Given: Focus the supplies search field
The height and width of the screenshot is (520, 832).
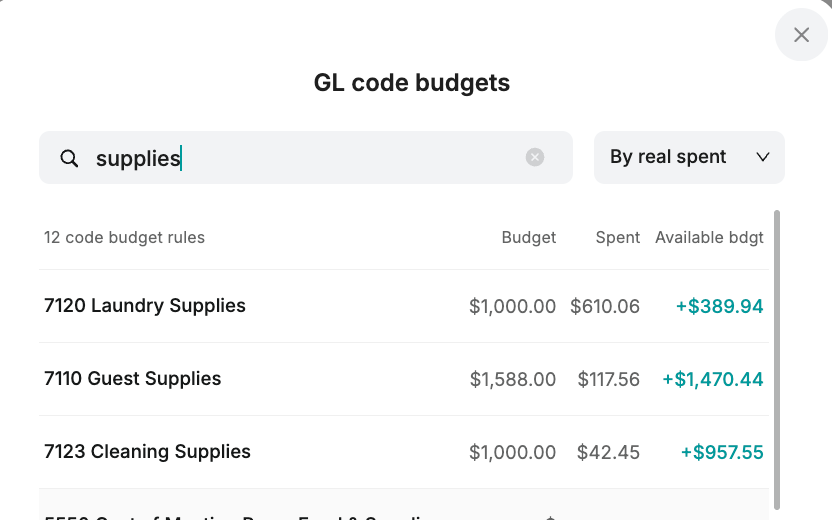Looking at the screenshot, I should [x=306, y=158].
